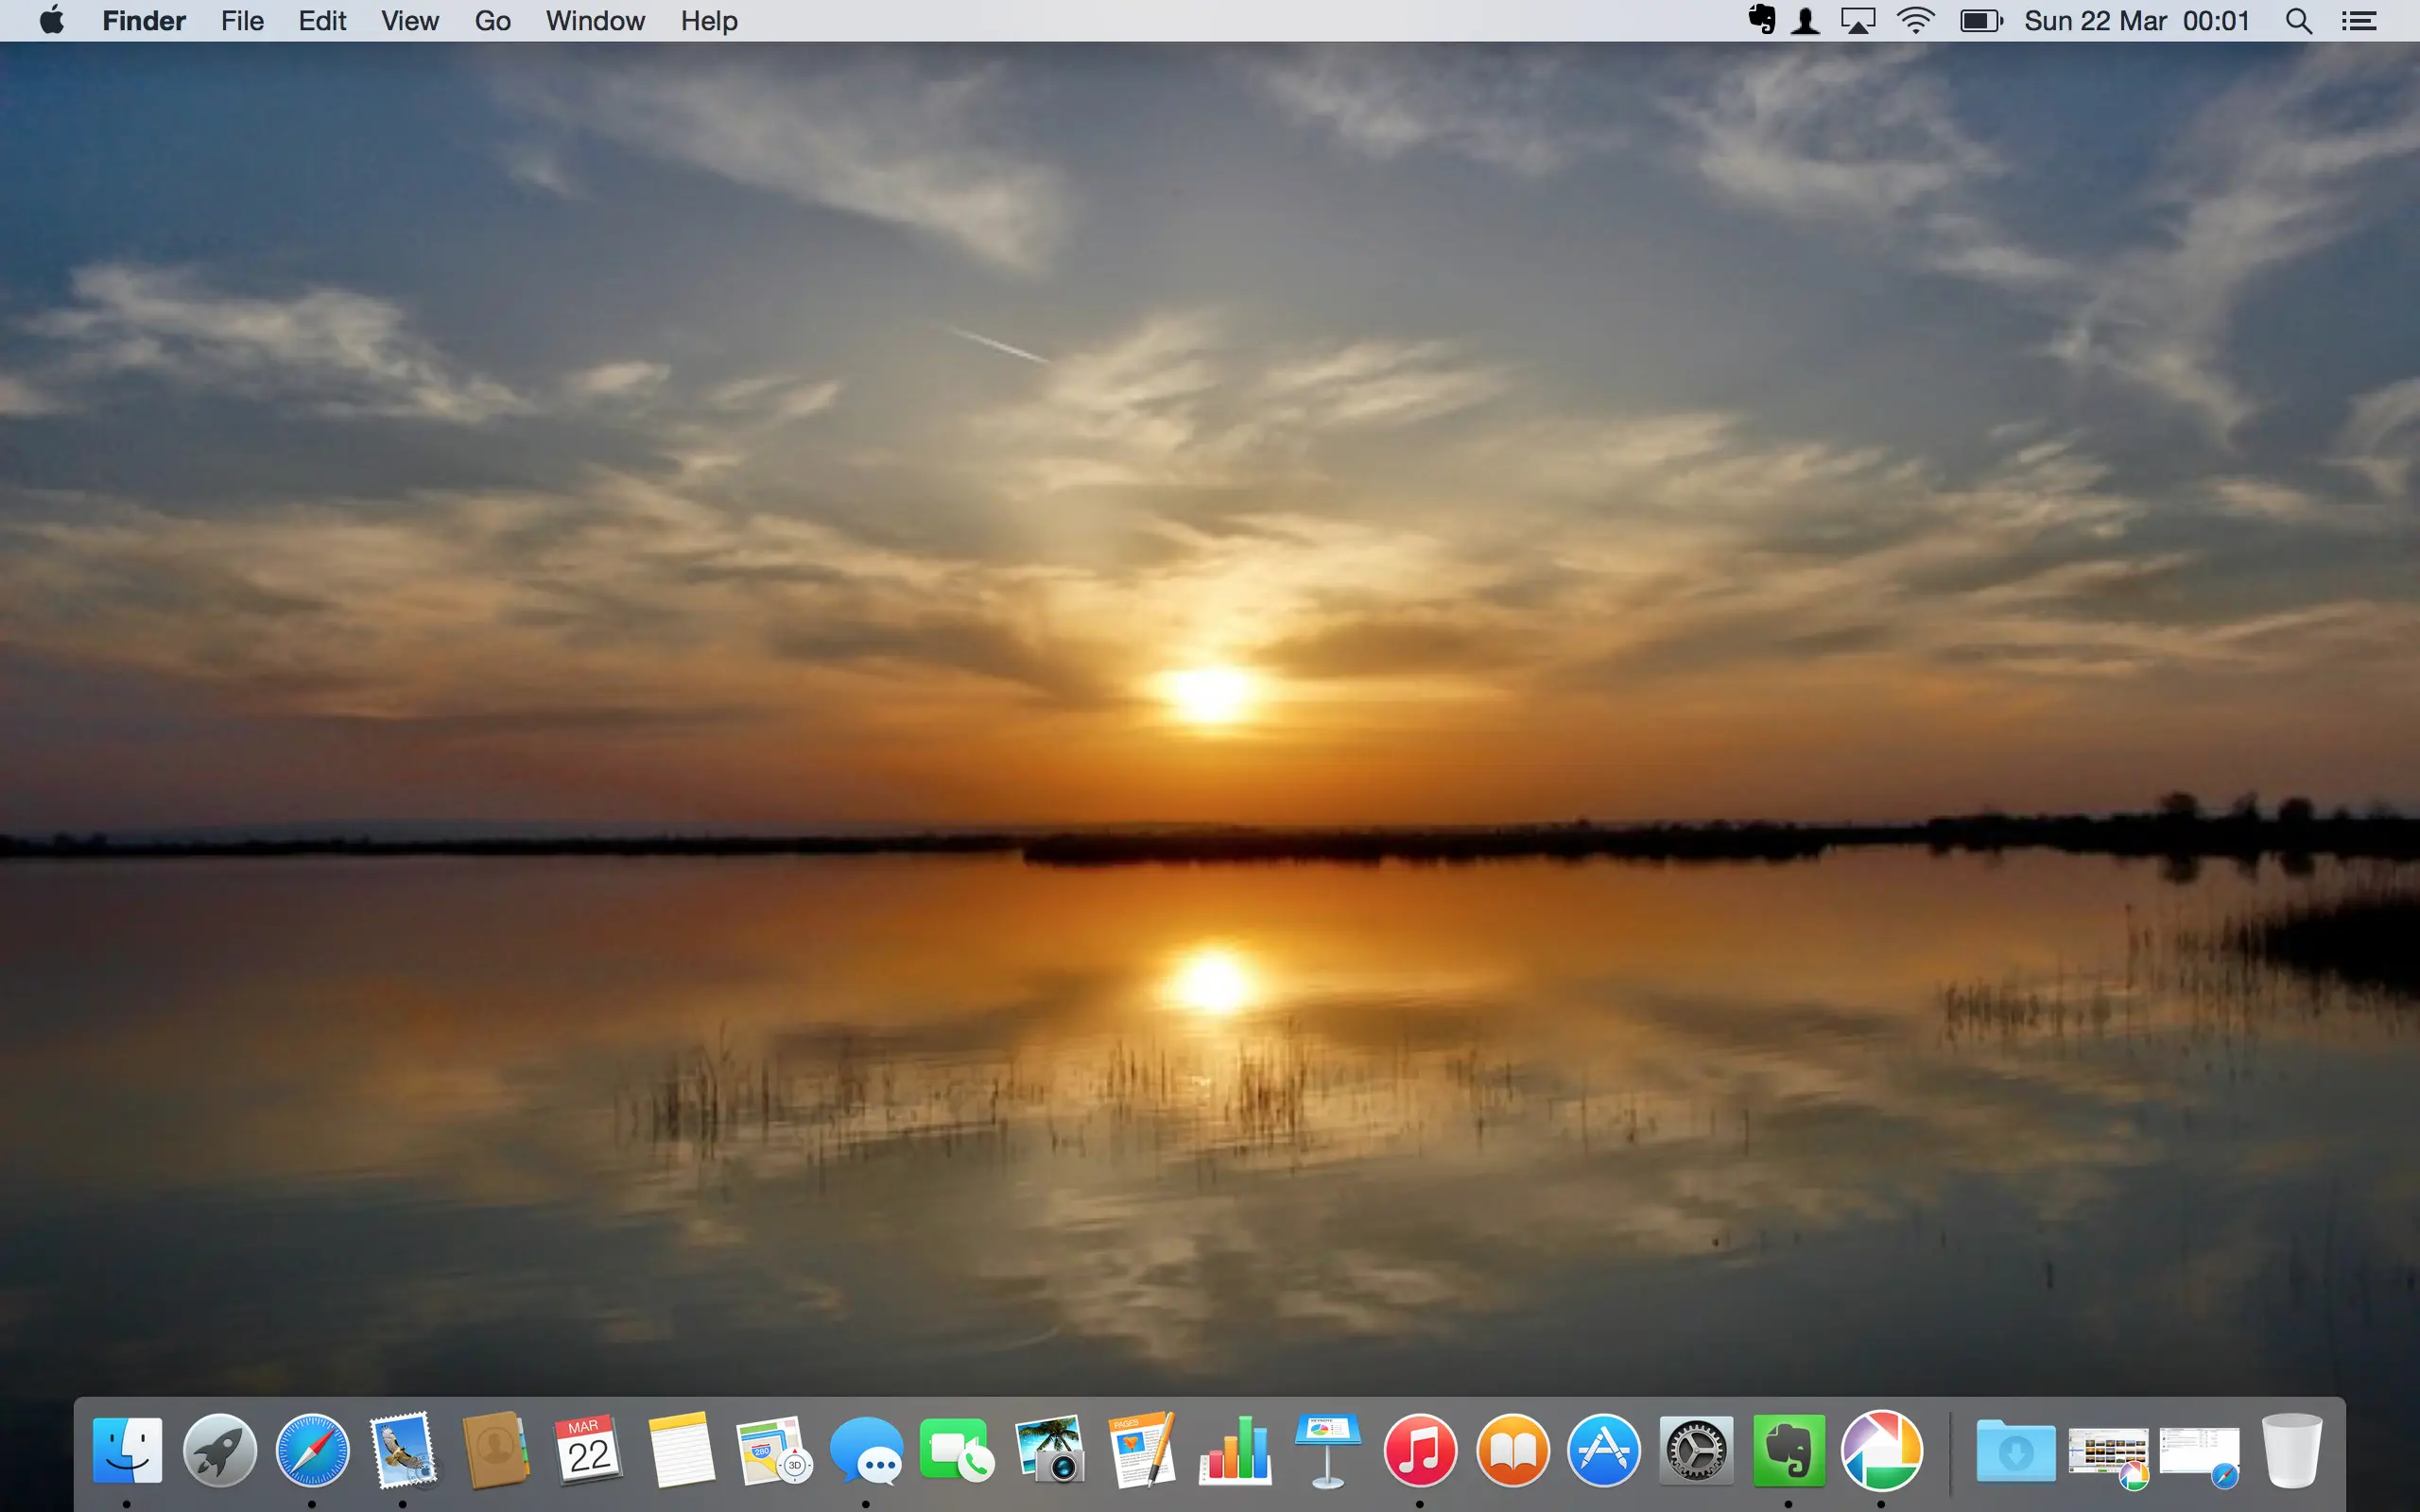Restore the minimized Picasa window thumbnail

click(2108, 1452)
